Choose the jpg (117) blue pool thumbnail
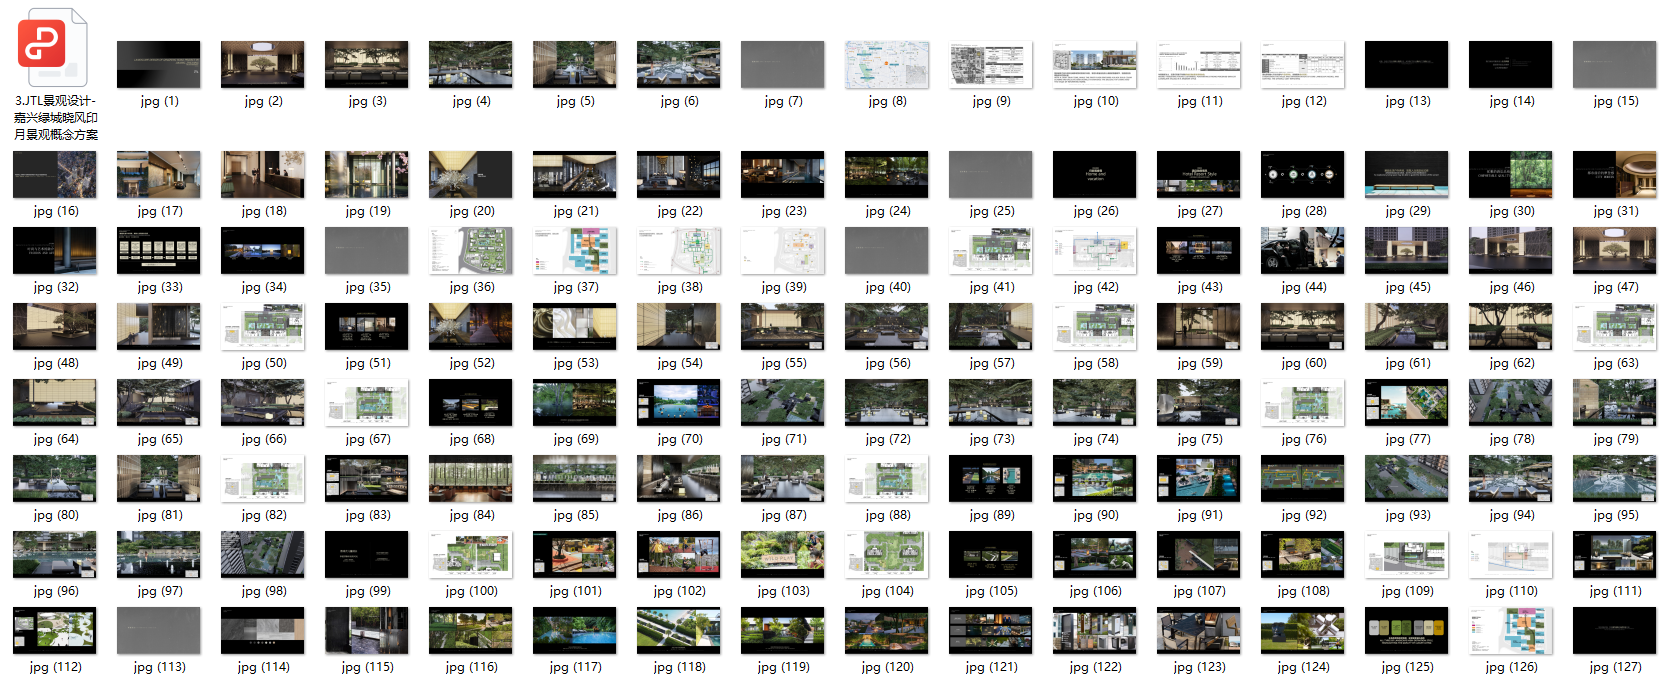This screenshot has width=1671, height=680. pos(575,631)
